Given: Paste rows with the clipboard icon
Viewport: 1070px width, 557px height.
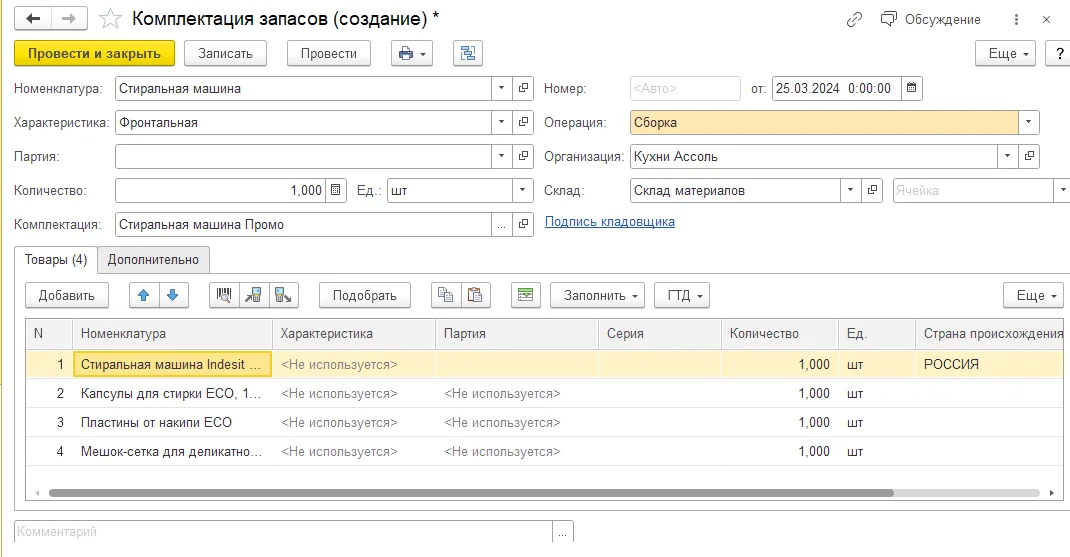Looking at the screenshot, I should [476, 296].
